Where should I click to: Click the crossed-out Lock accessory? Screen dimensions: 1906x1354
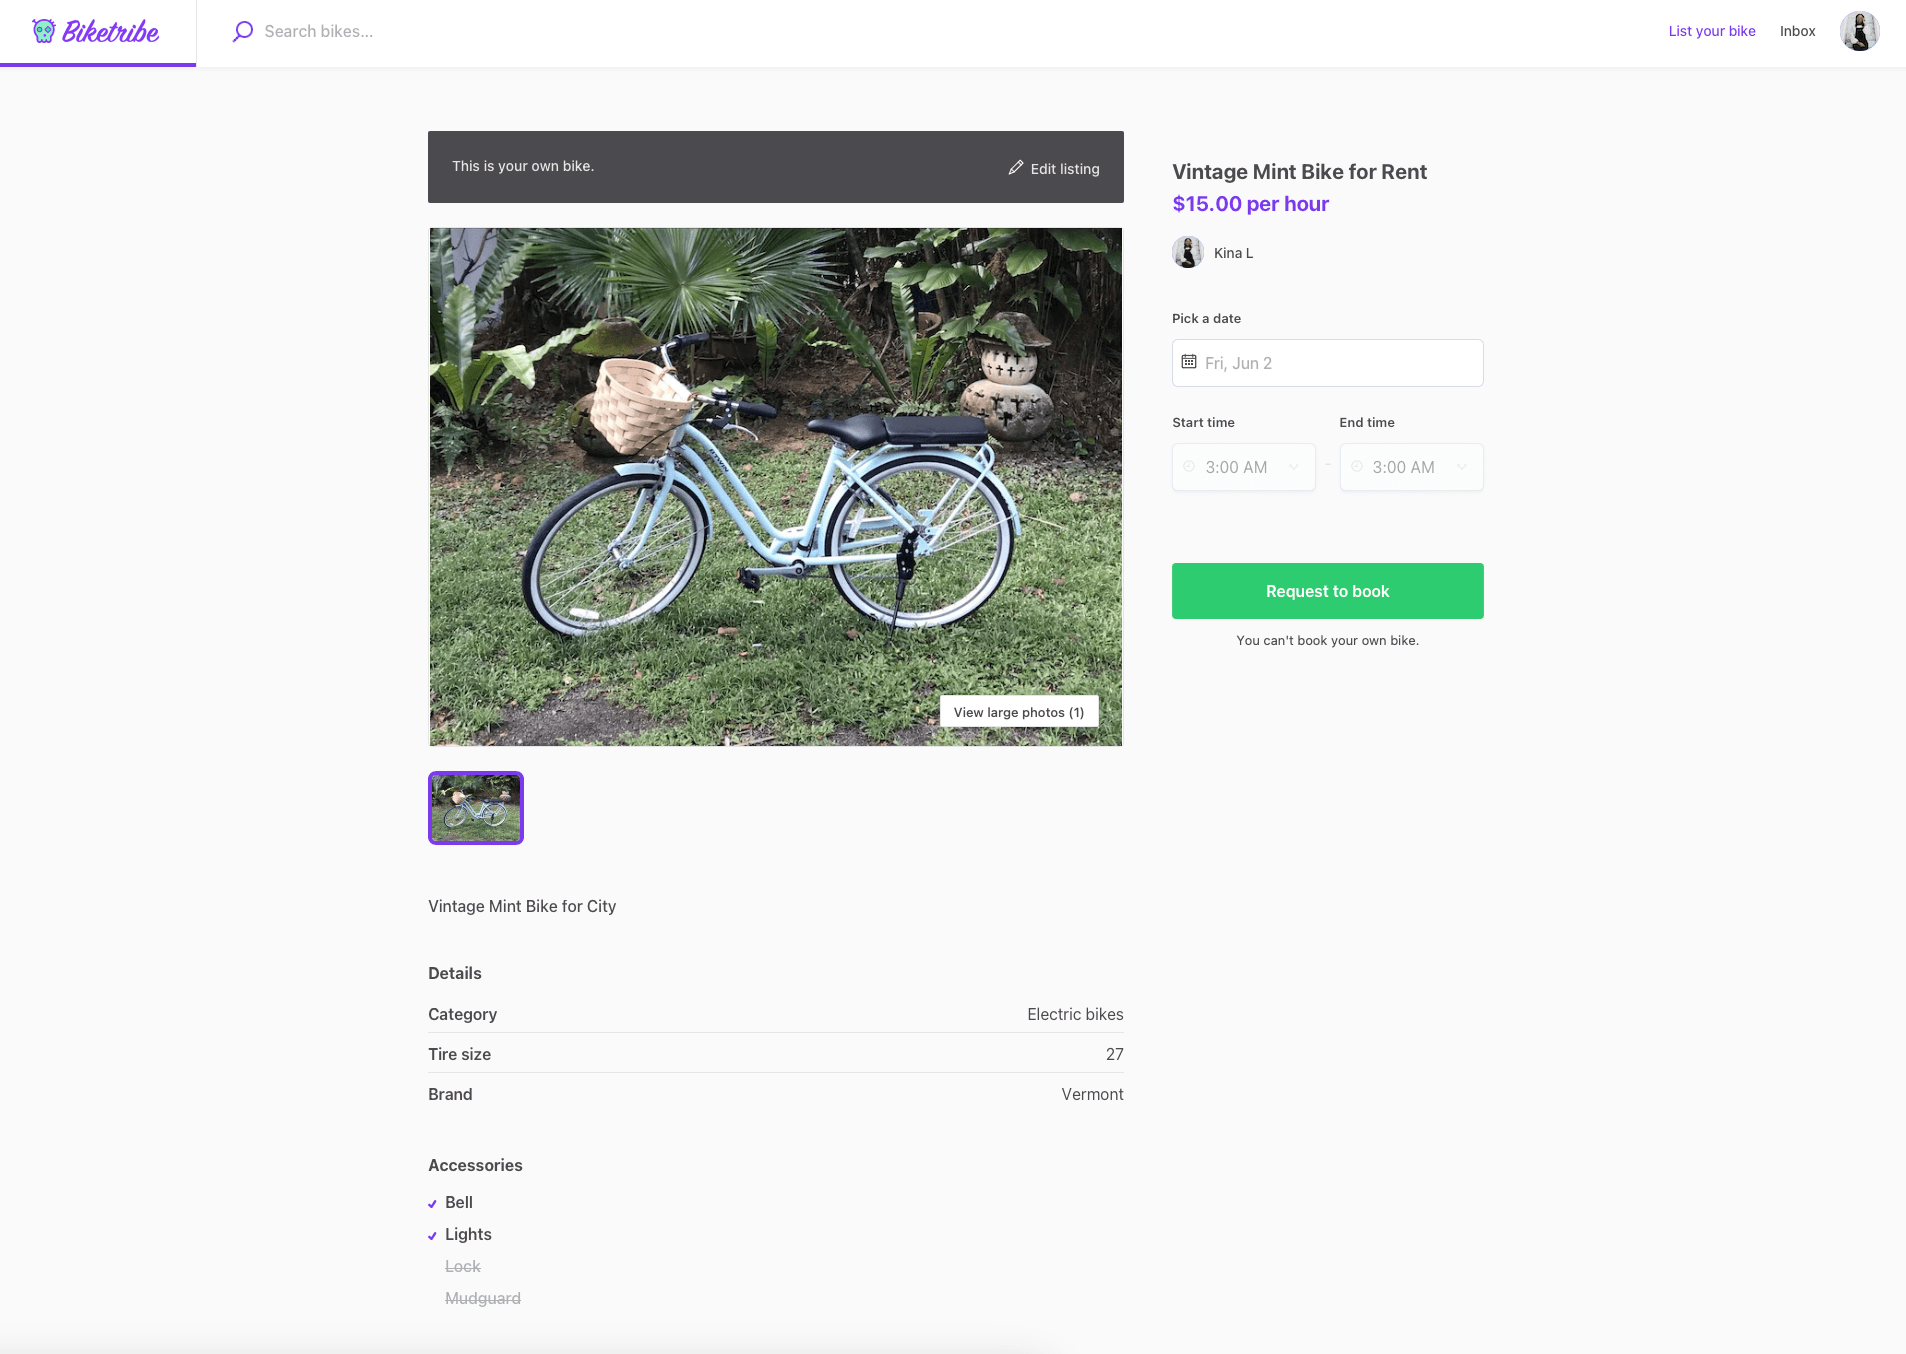[x=463, y=1267]
